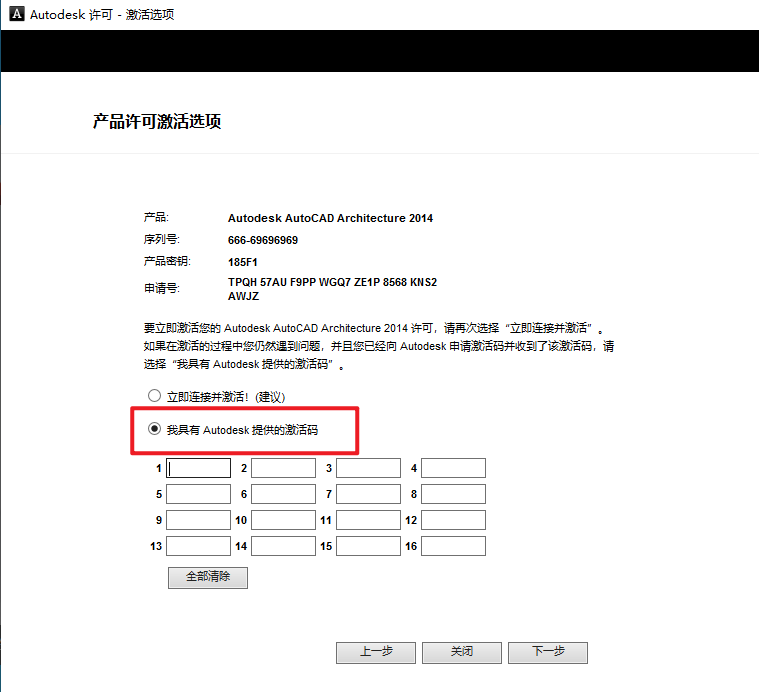
Task: Click activation code field 2
Action: (283, 468)
